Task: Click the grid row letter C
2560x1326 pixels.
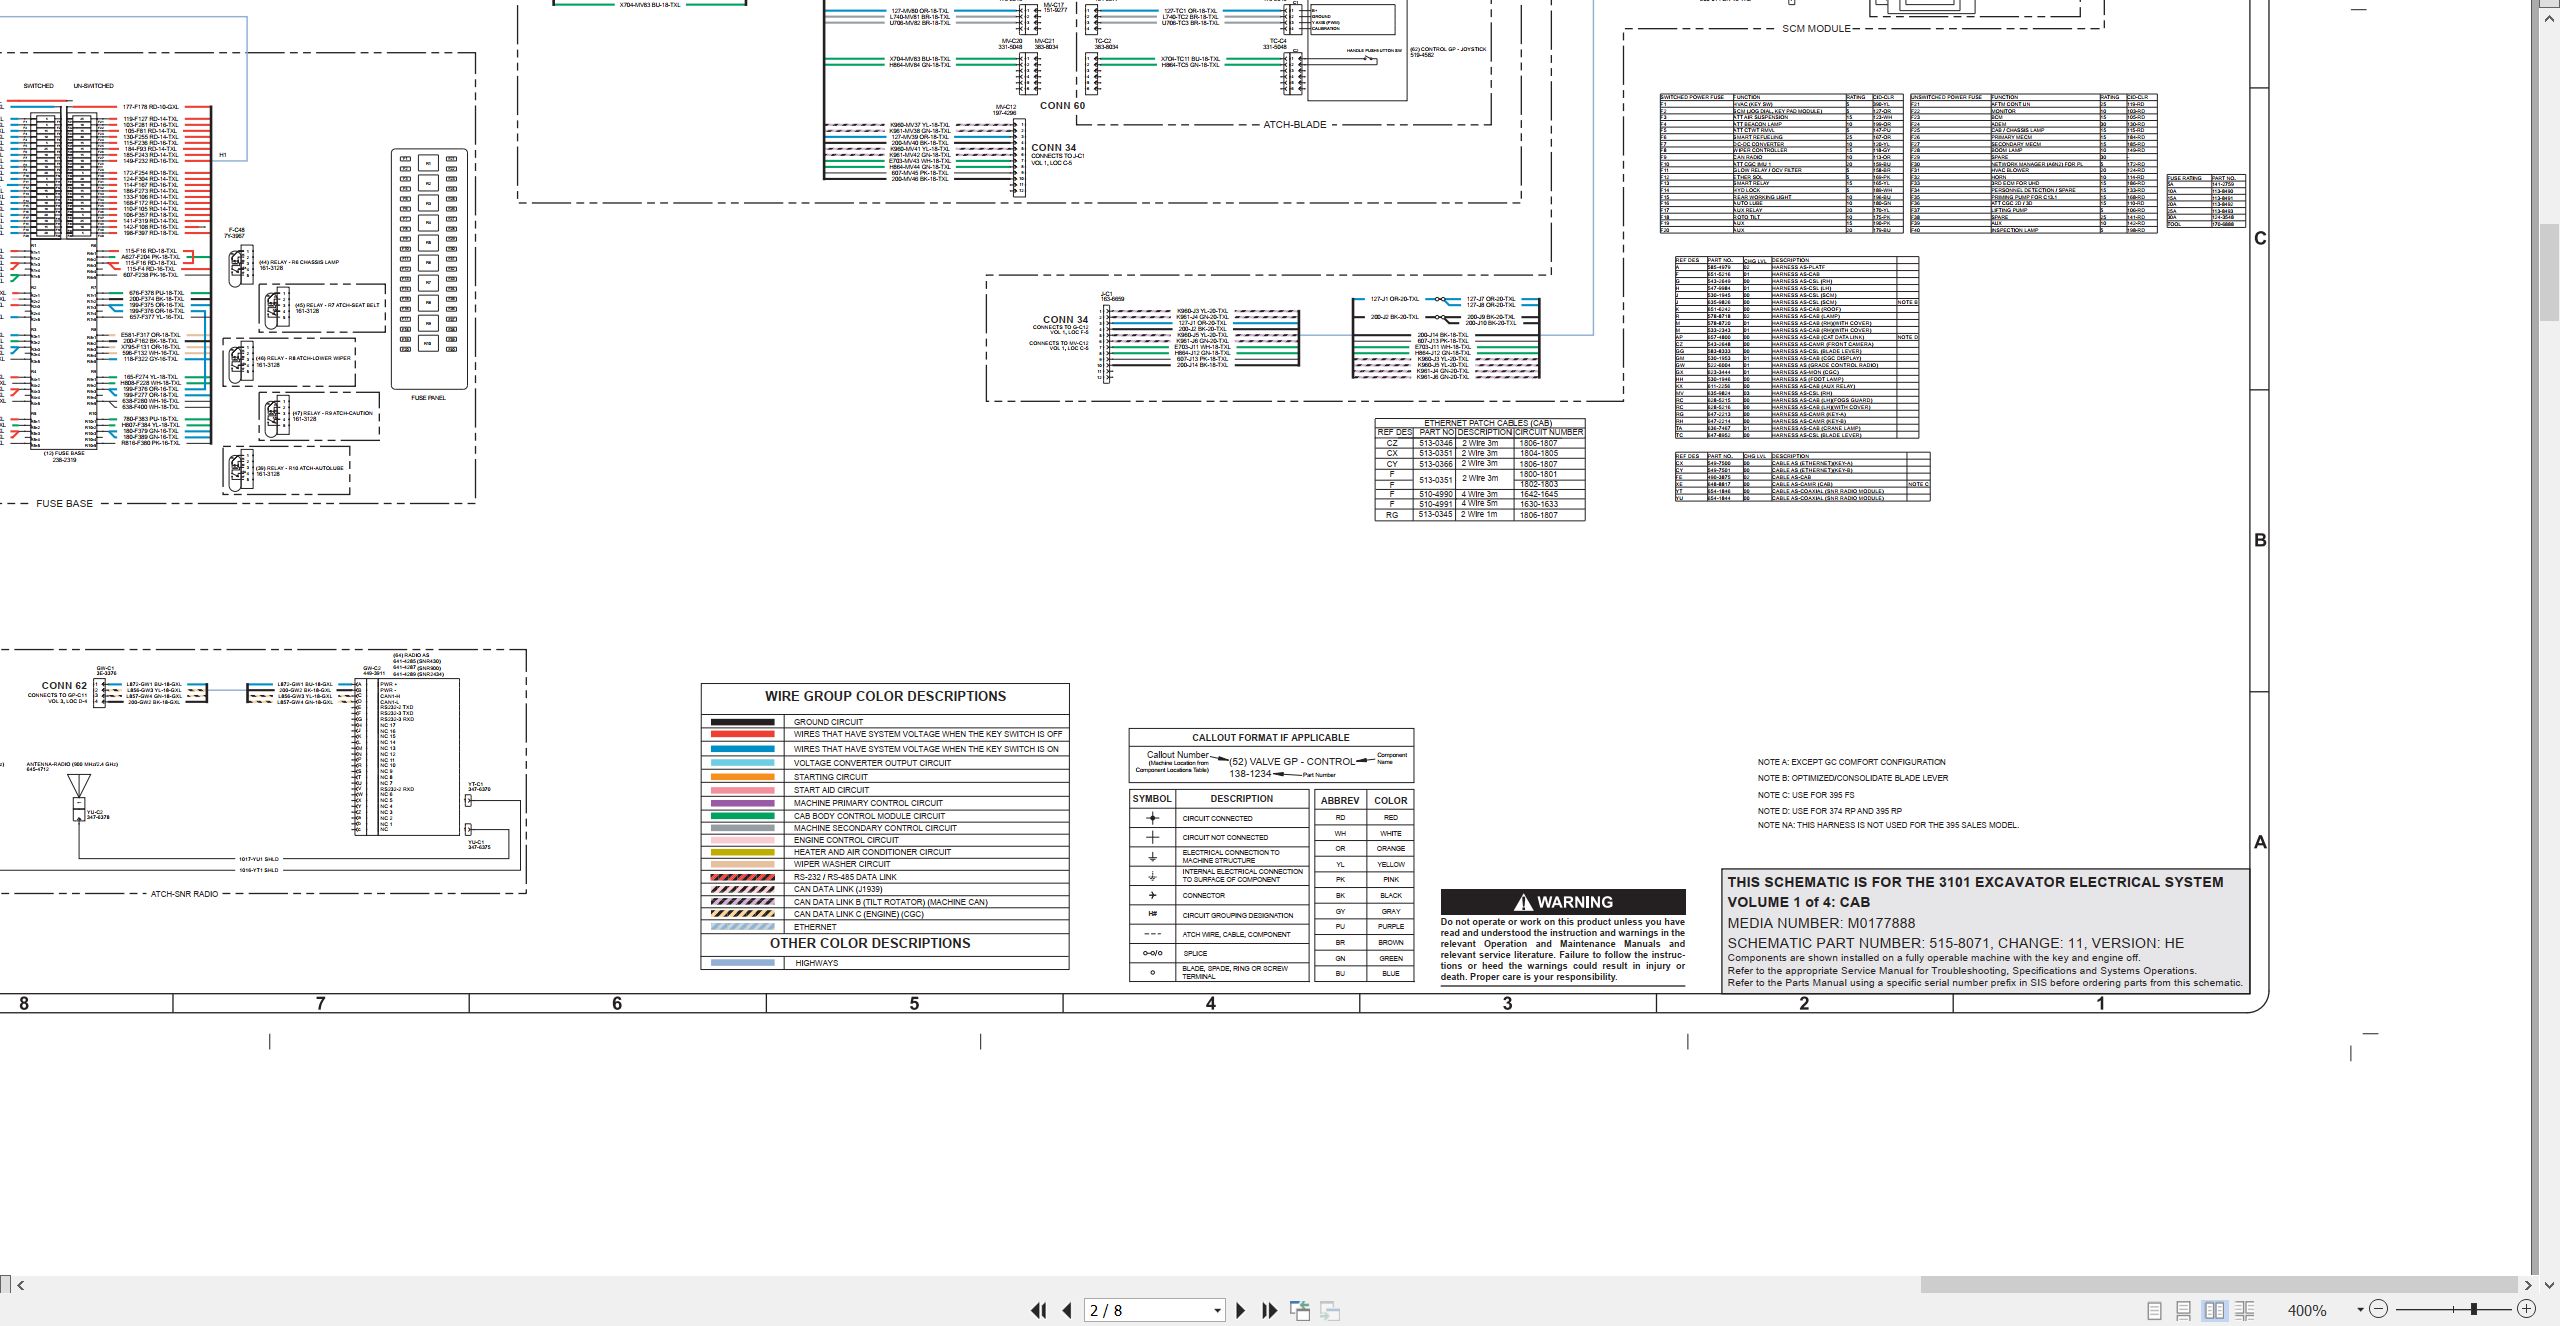Action: pos(2260,238)
